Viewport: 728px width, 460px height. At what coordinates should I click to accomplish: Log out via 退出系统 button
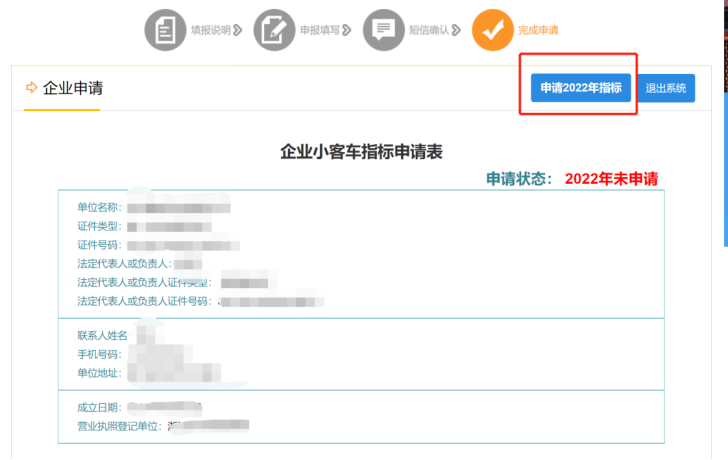point(666,88)
